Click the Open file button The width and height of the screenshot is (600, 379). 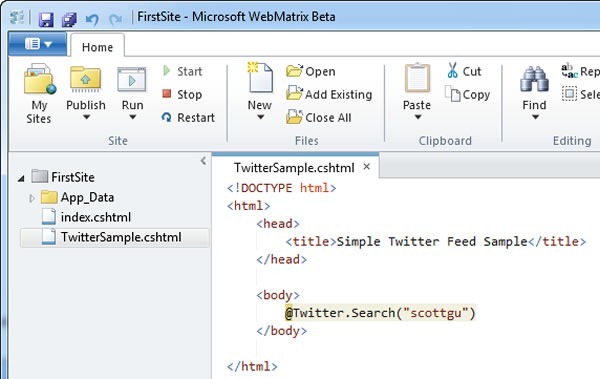[x=311, y=71]
